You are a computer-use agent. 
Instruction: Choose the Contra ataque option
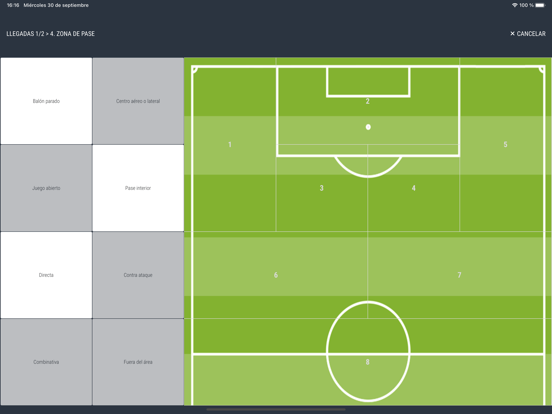(x=138, y=275)
